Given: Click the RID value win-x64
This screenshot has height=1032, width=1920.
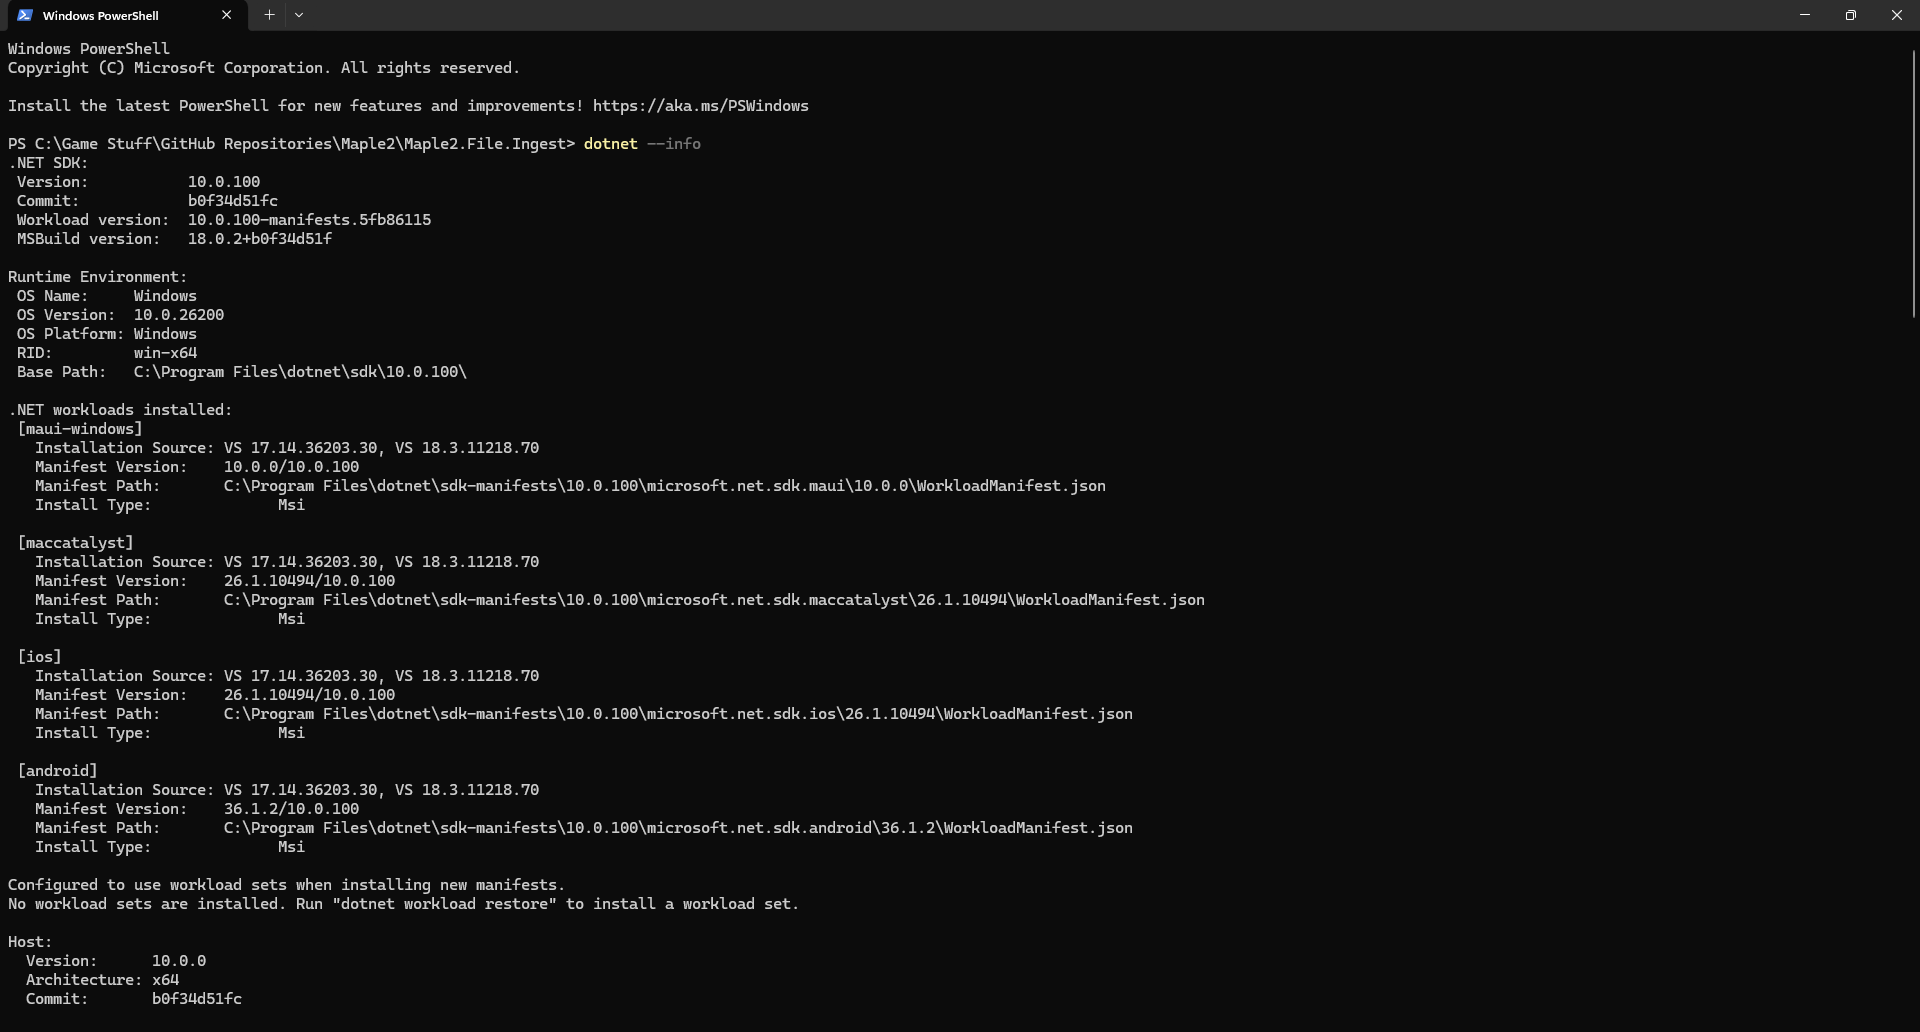Looking at the screenshot, I should click(165, 353).
